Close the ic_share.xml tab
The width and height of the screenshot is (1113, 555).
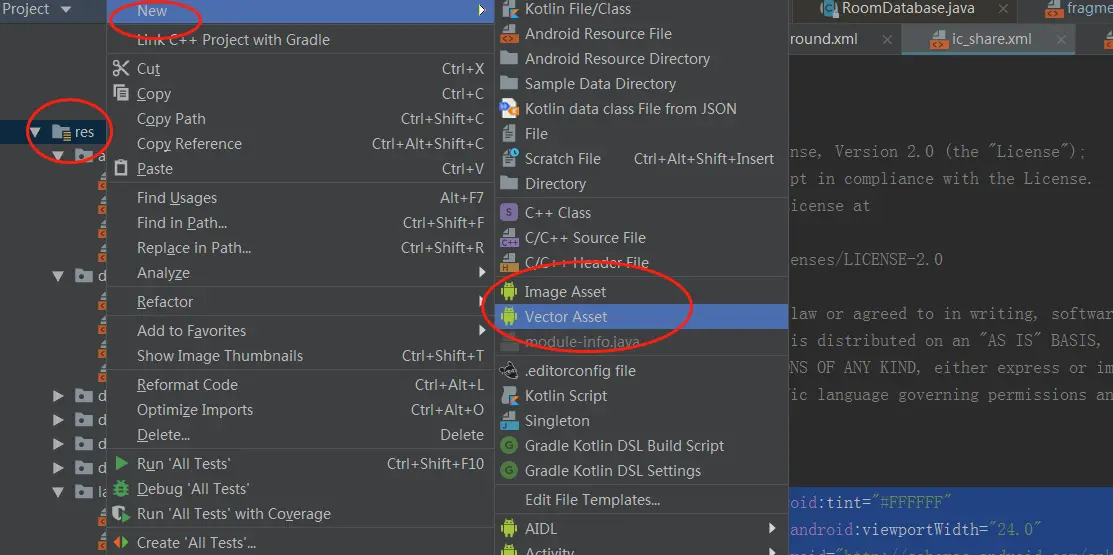[x=1061, y=40]
